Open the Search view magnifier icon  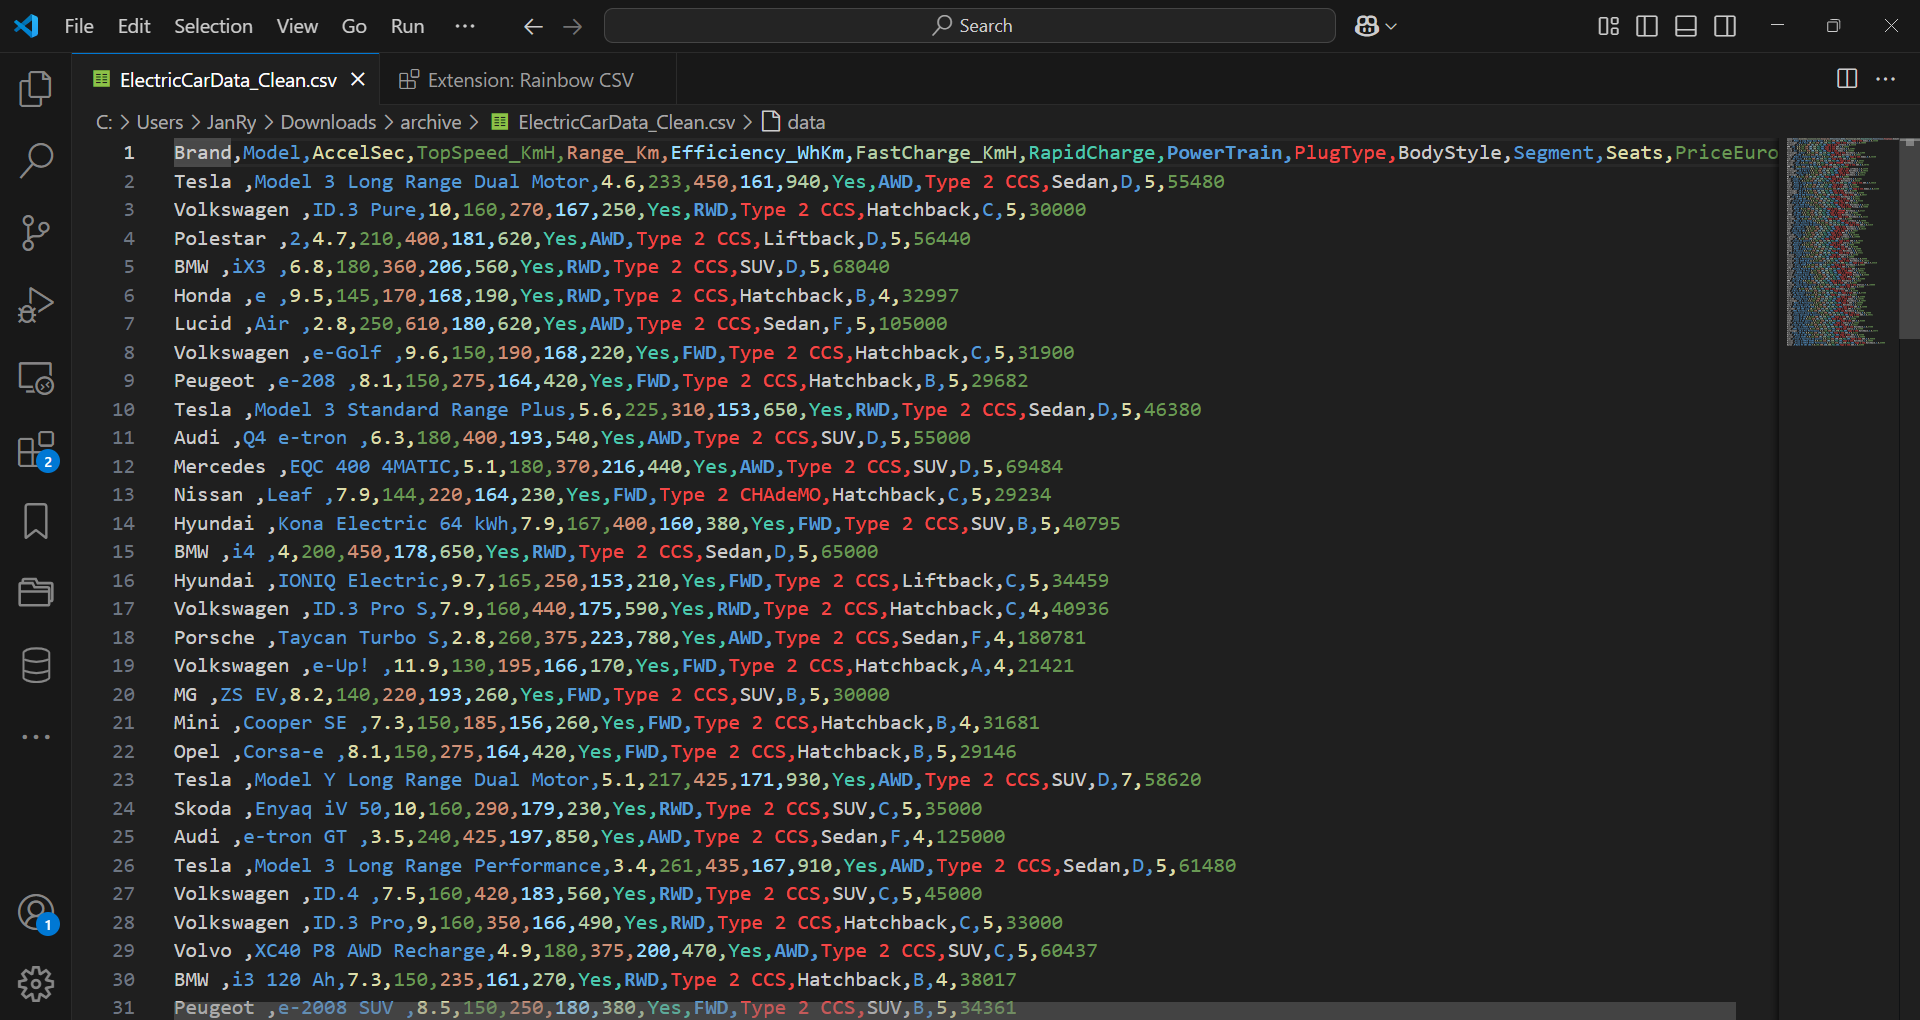point(36,160)
